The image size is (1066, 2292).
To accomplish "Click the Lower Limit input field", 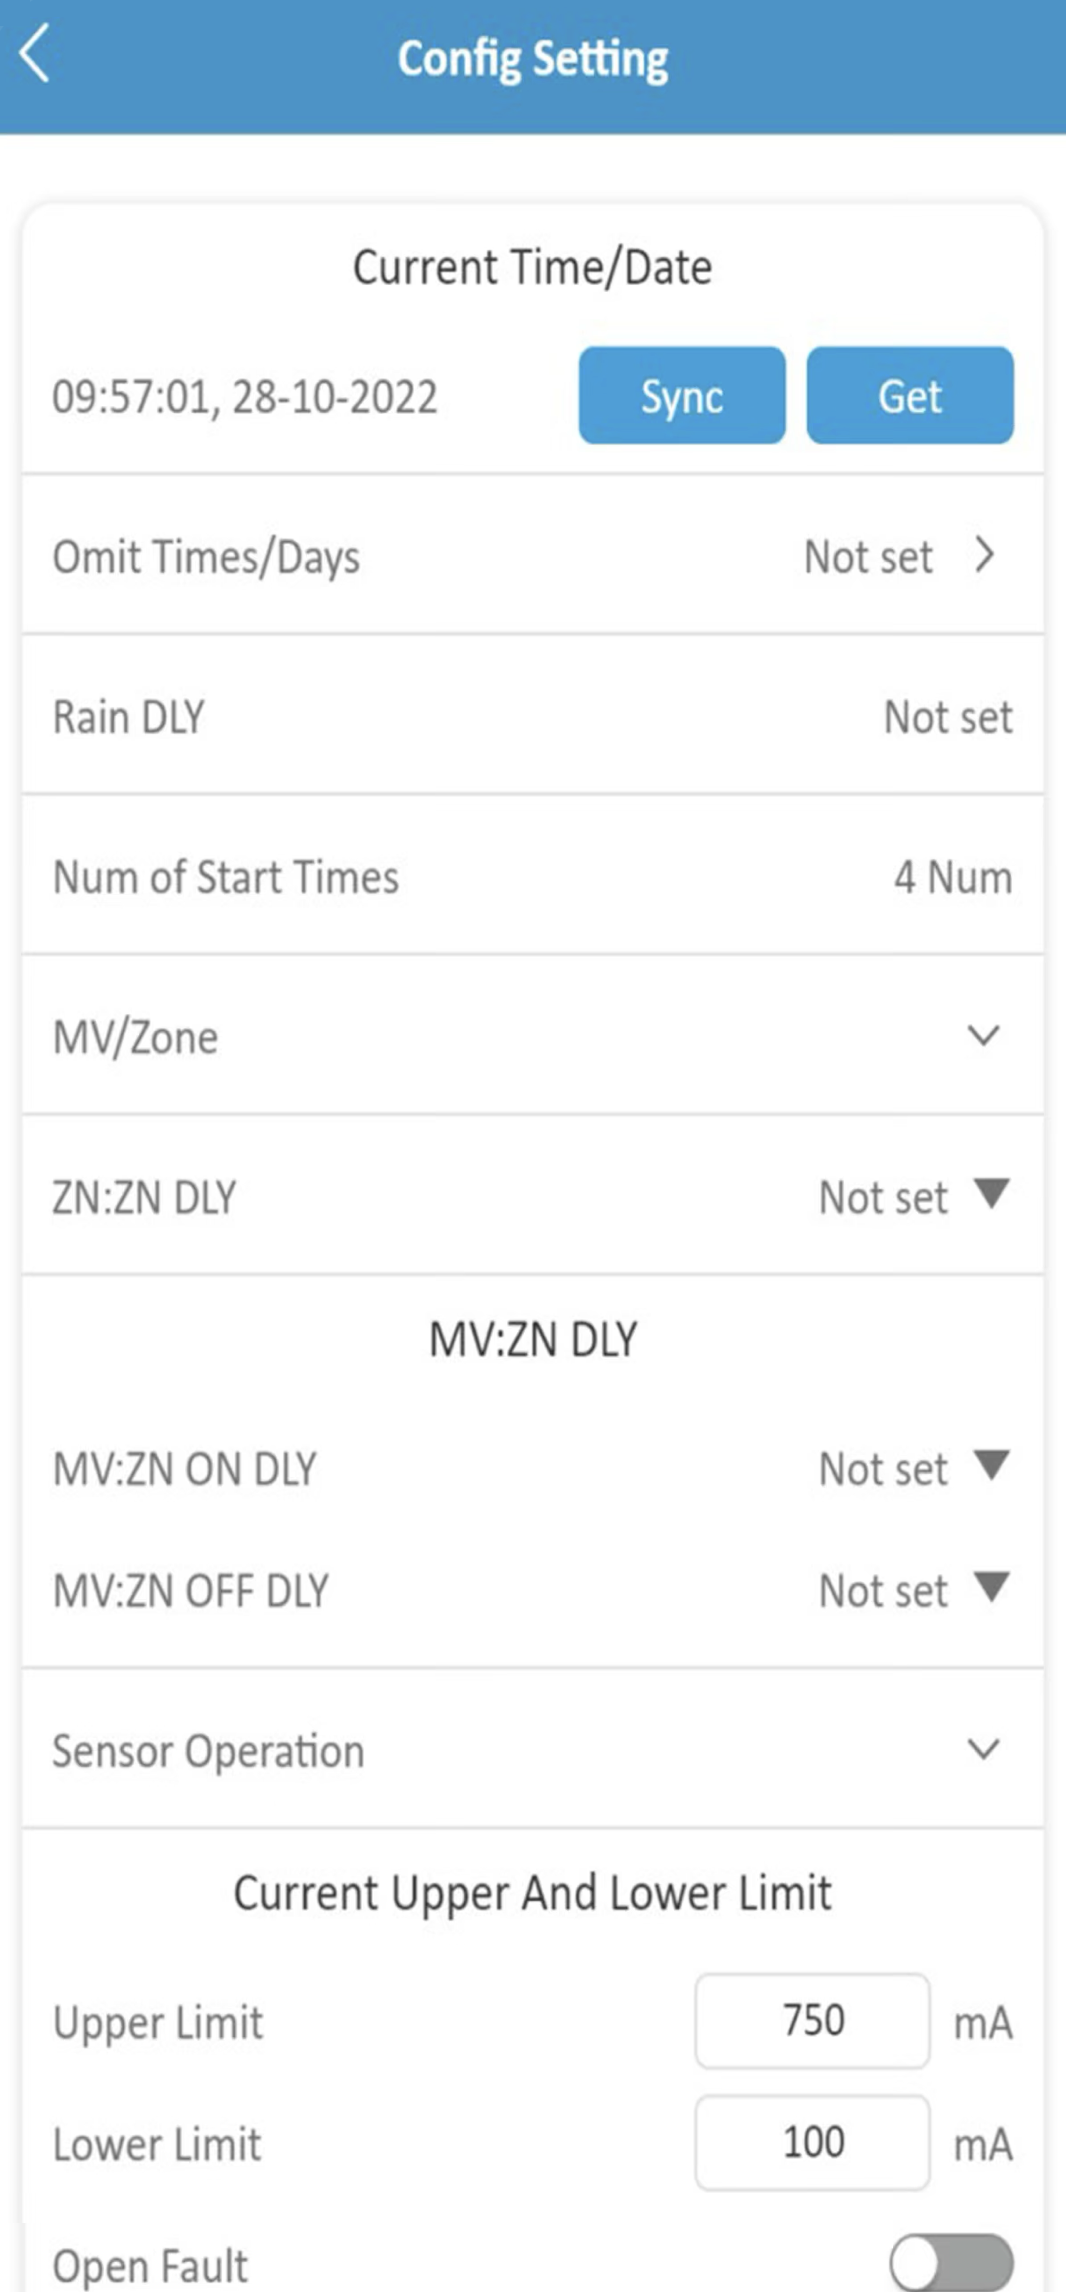I will point(812,2143).
